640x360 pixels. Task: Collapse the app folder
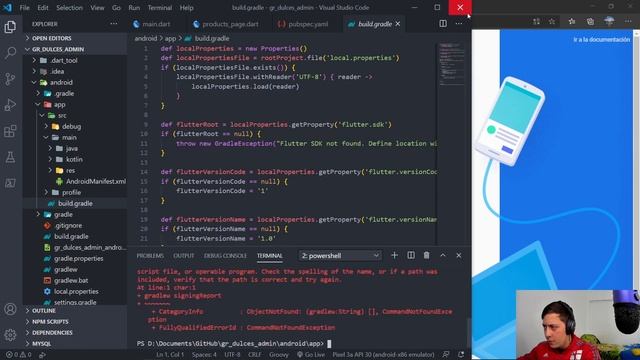click(x=75, y=104)
